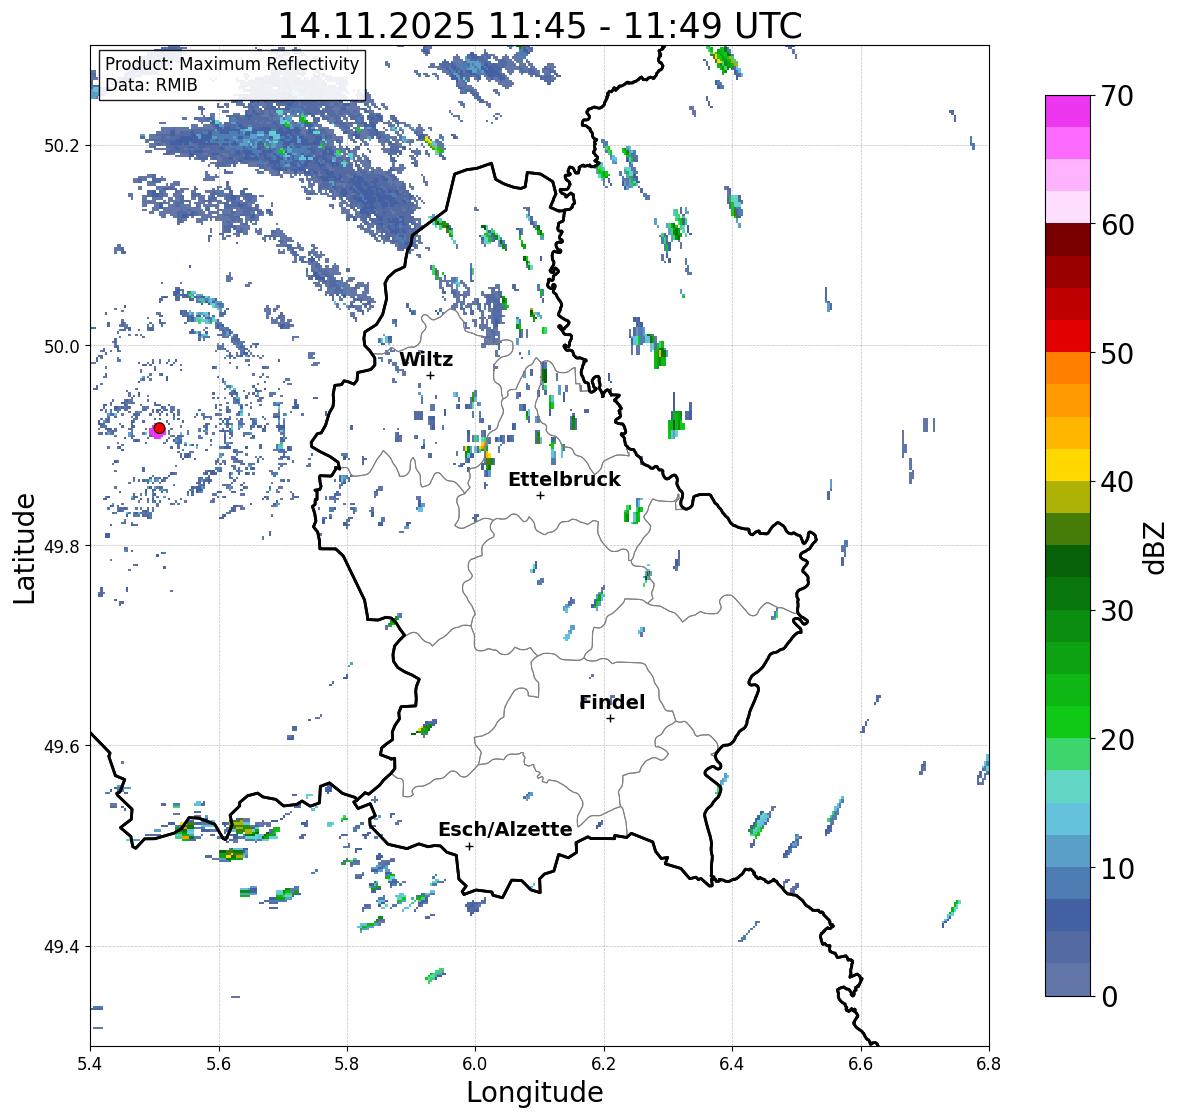
Task: Click longitude tick 6.4
Action: pyautogui.click(x=732, y=1064)
